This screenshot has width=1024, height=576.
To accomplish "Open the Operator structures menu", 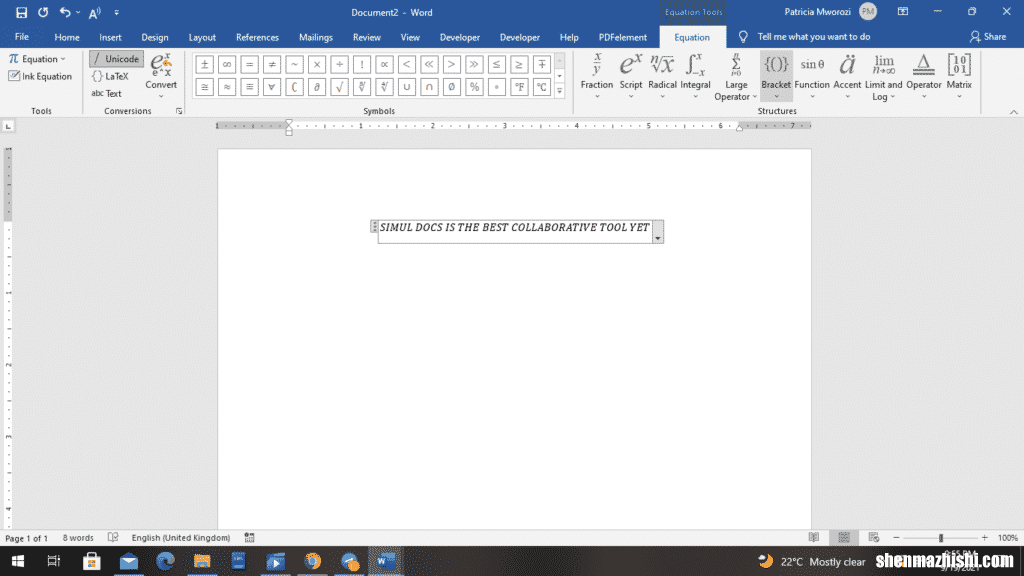I will (923, 76).
